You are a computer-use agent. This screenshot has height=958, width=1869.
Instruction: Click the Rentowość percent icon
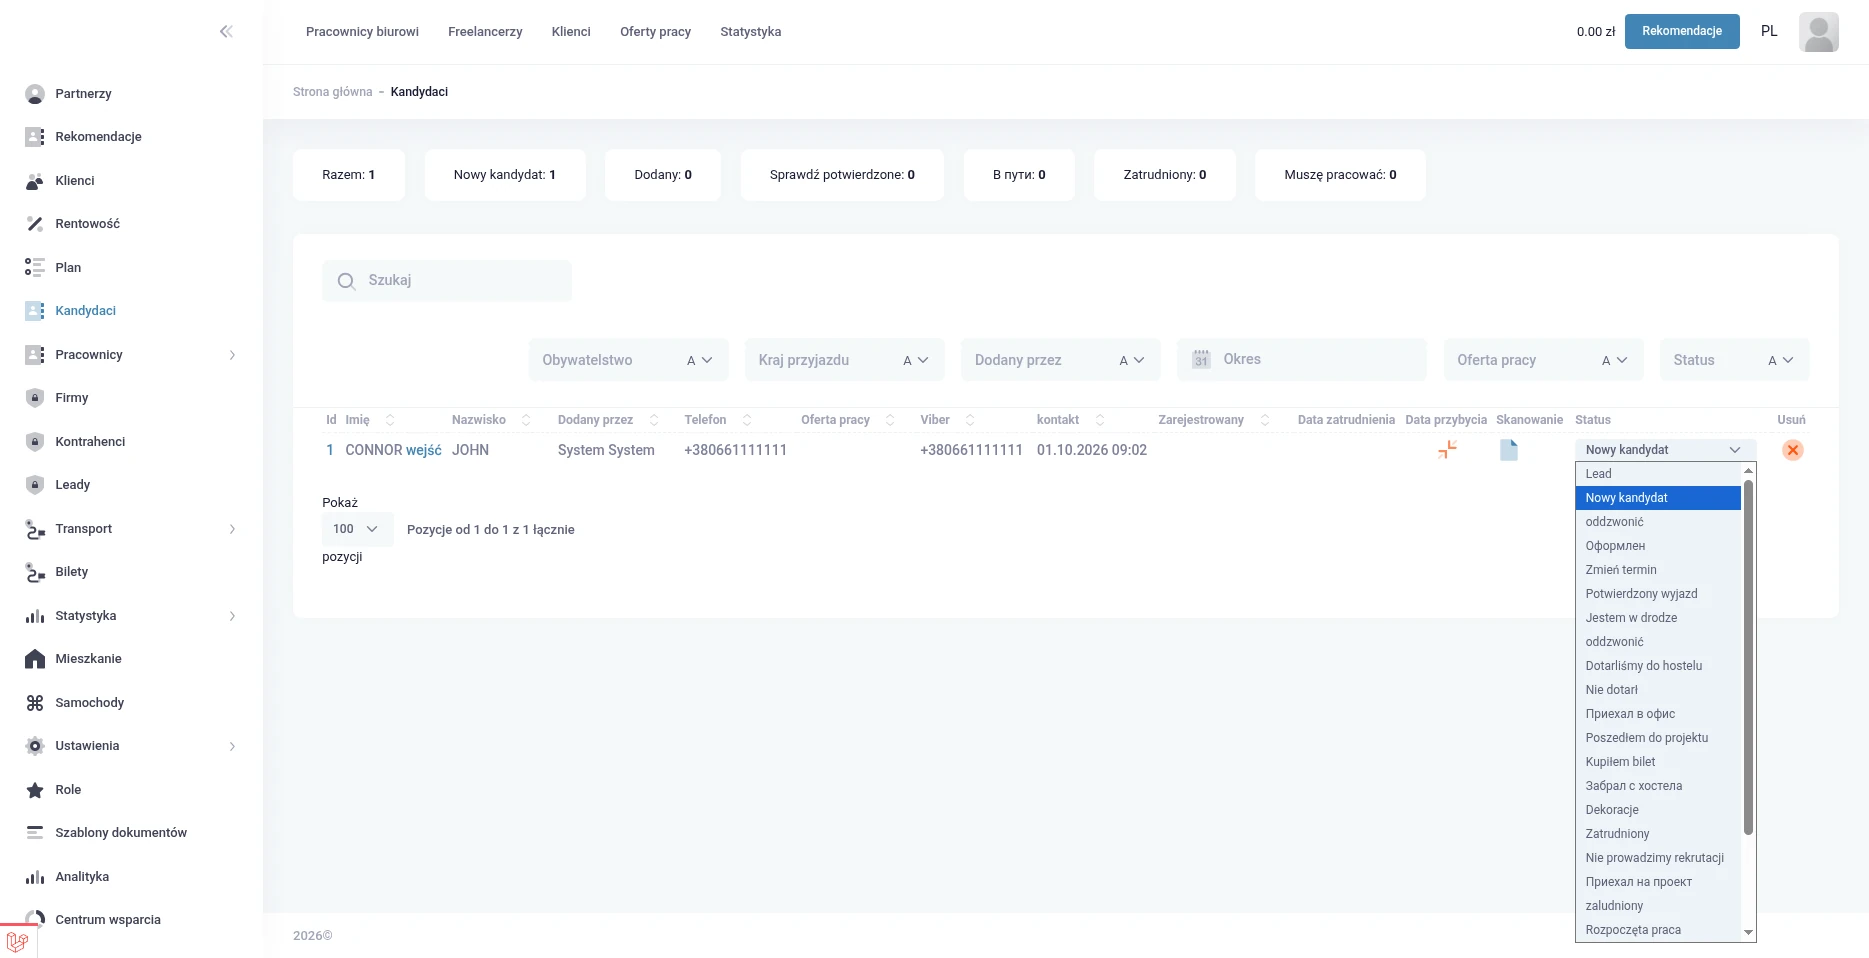click(35, 224)
